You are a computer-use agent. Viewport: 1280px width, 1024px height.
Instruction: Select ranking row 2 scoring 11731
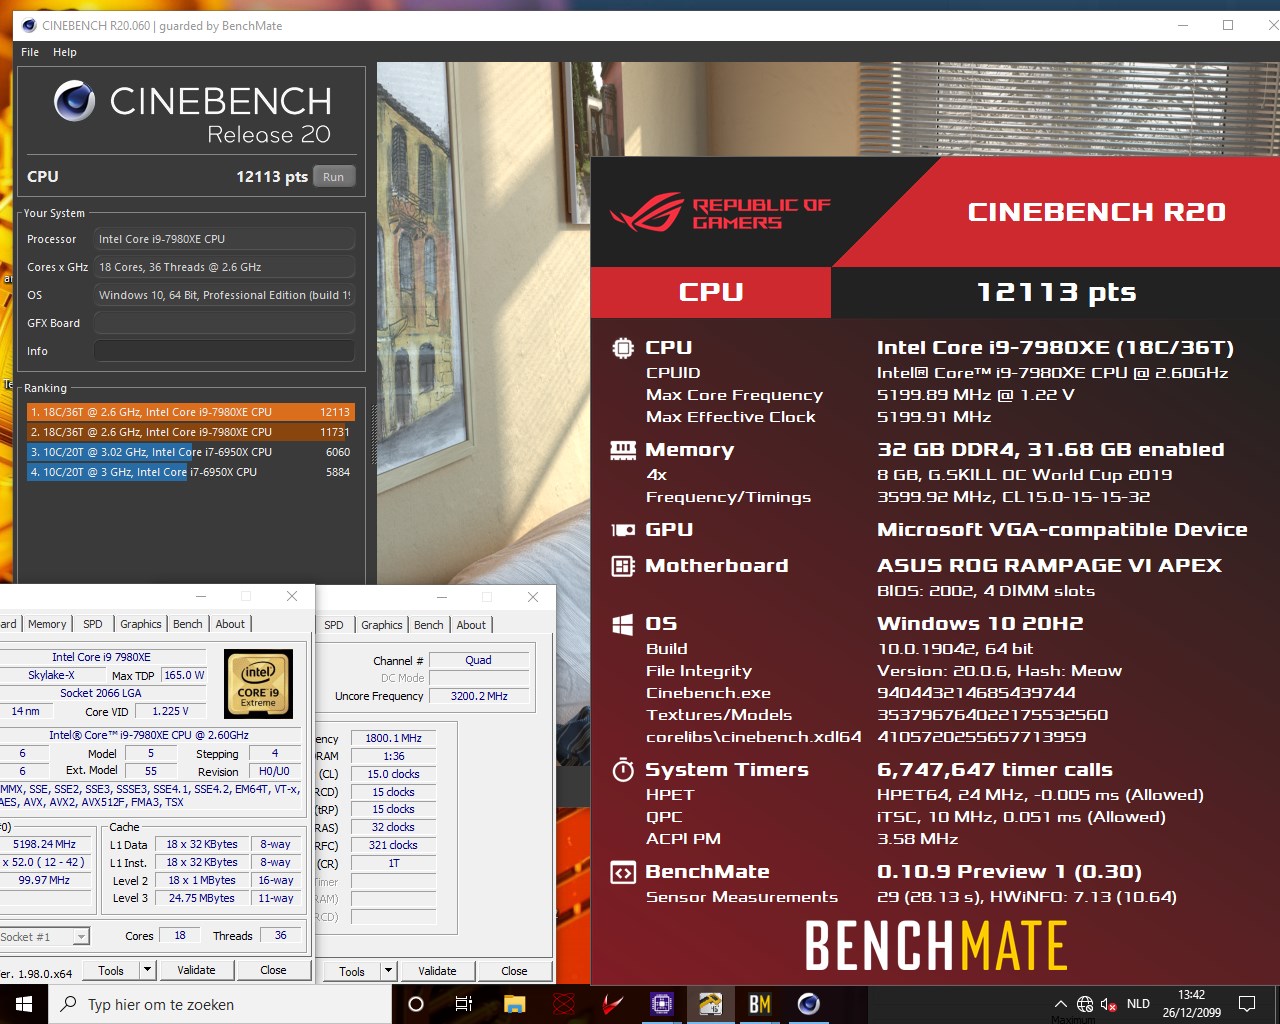(x=190, y=432)
